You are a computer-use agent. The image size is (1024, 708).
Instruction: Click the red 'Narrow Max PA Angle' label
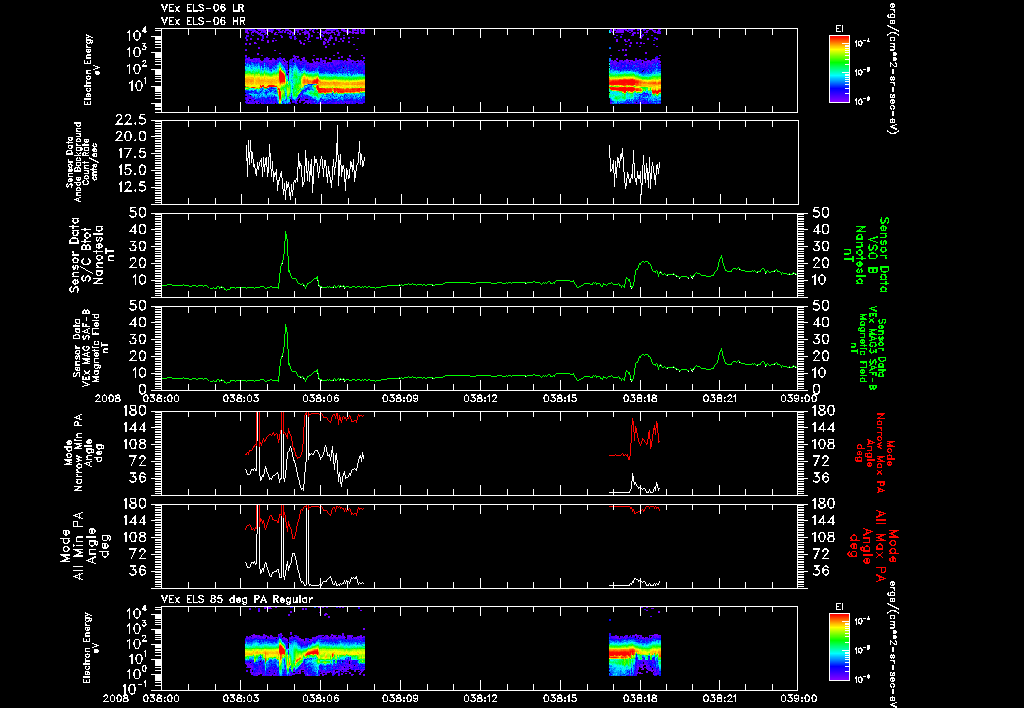pos(875,451)
